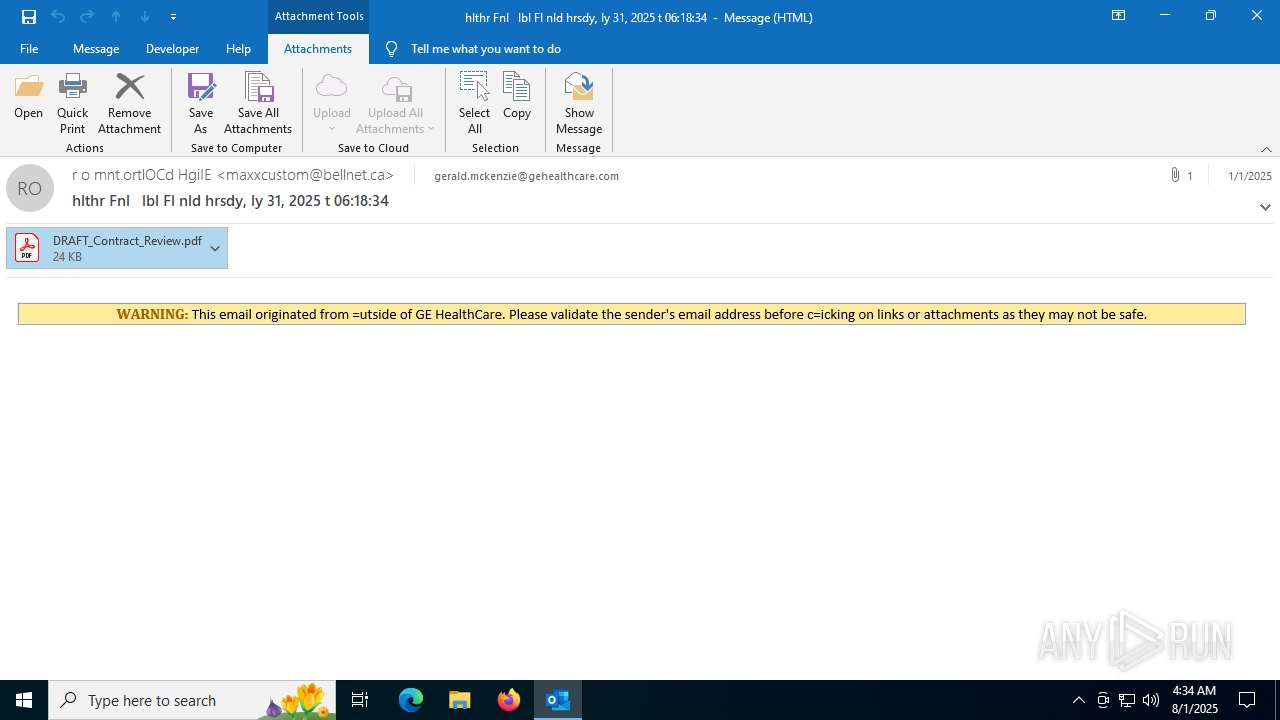Click the attachment count paperclip icon
Viewport: 1280px width, 720px height.
[x=1175, y=175]
